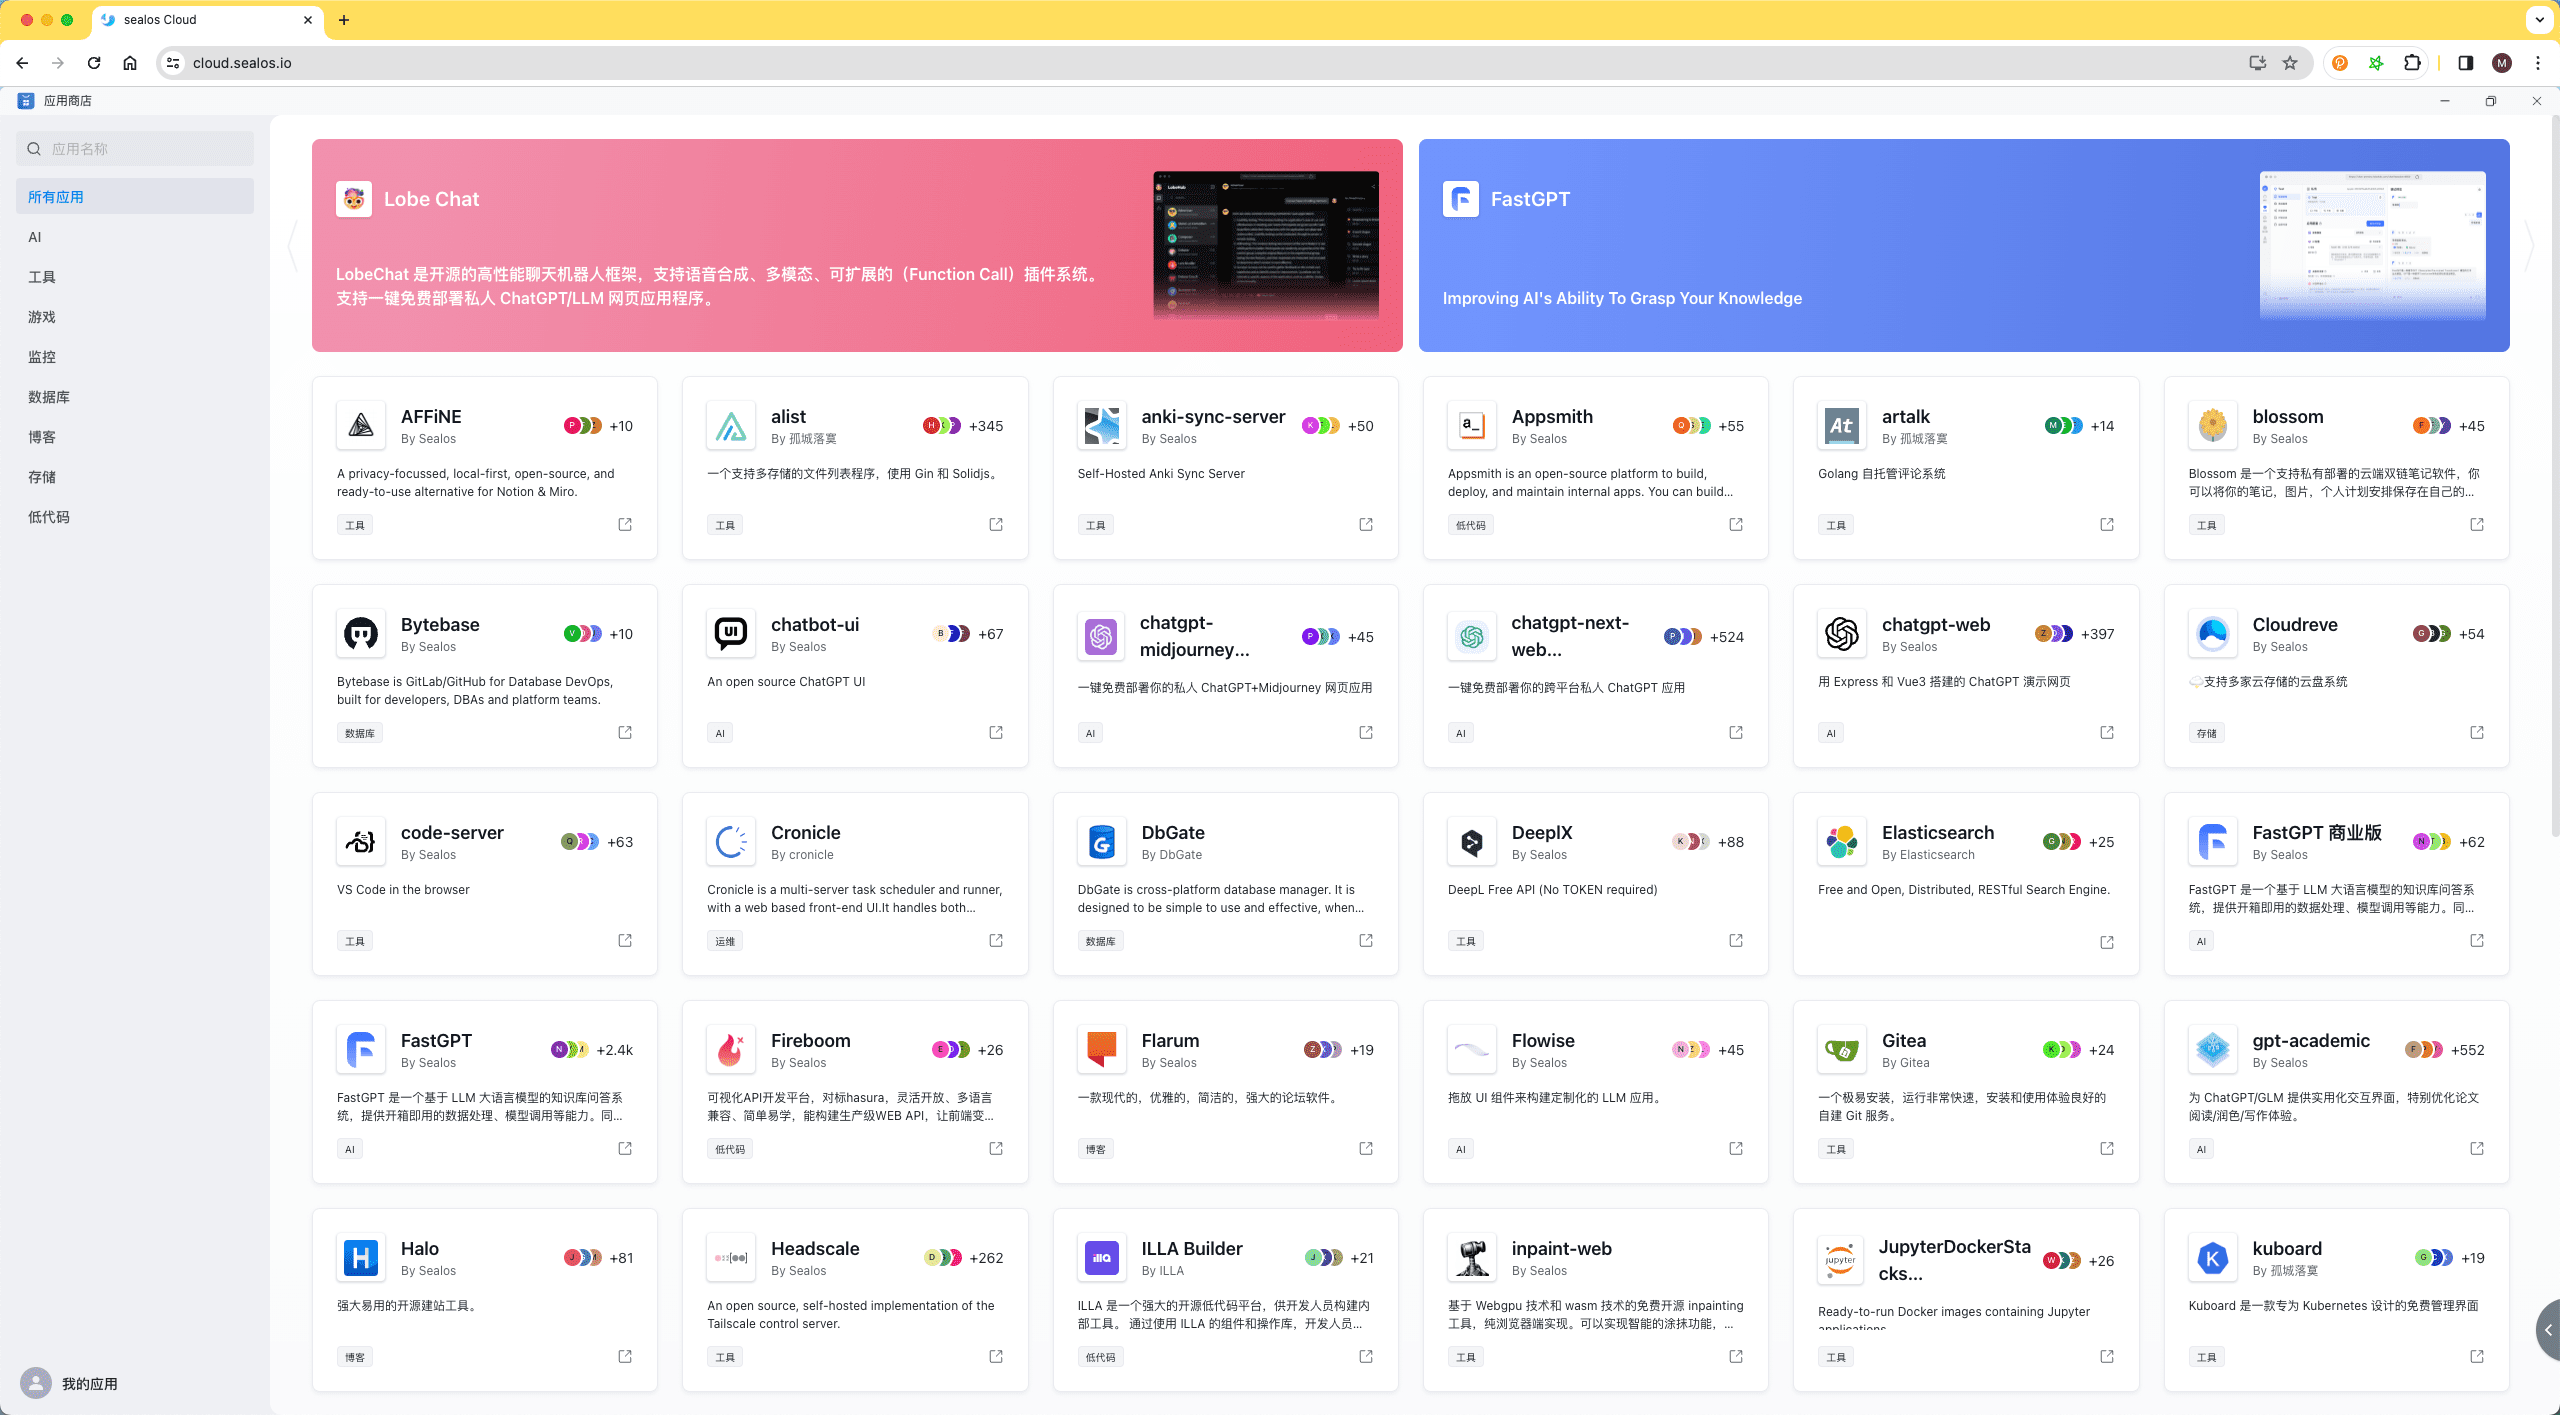Click the chatgpt-web OpenAI logo icon
This screenshot has width=2560, height=1415.
pyautogui.click(x=1841, y=634)
